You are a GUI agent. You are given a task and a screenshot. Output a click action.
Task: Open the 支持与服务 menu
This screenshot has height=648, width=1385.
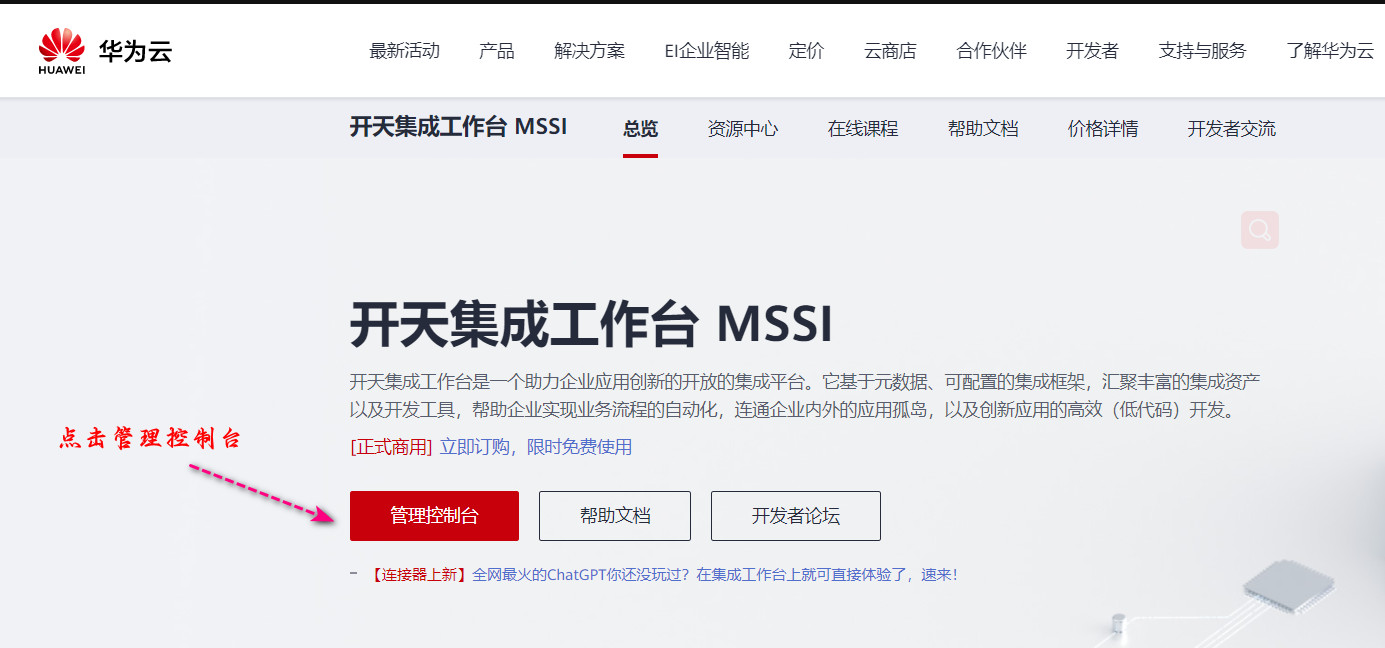pos(1202,51)
